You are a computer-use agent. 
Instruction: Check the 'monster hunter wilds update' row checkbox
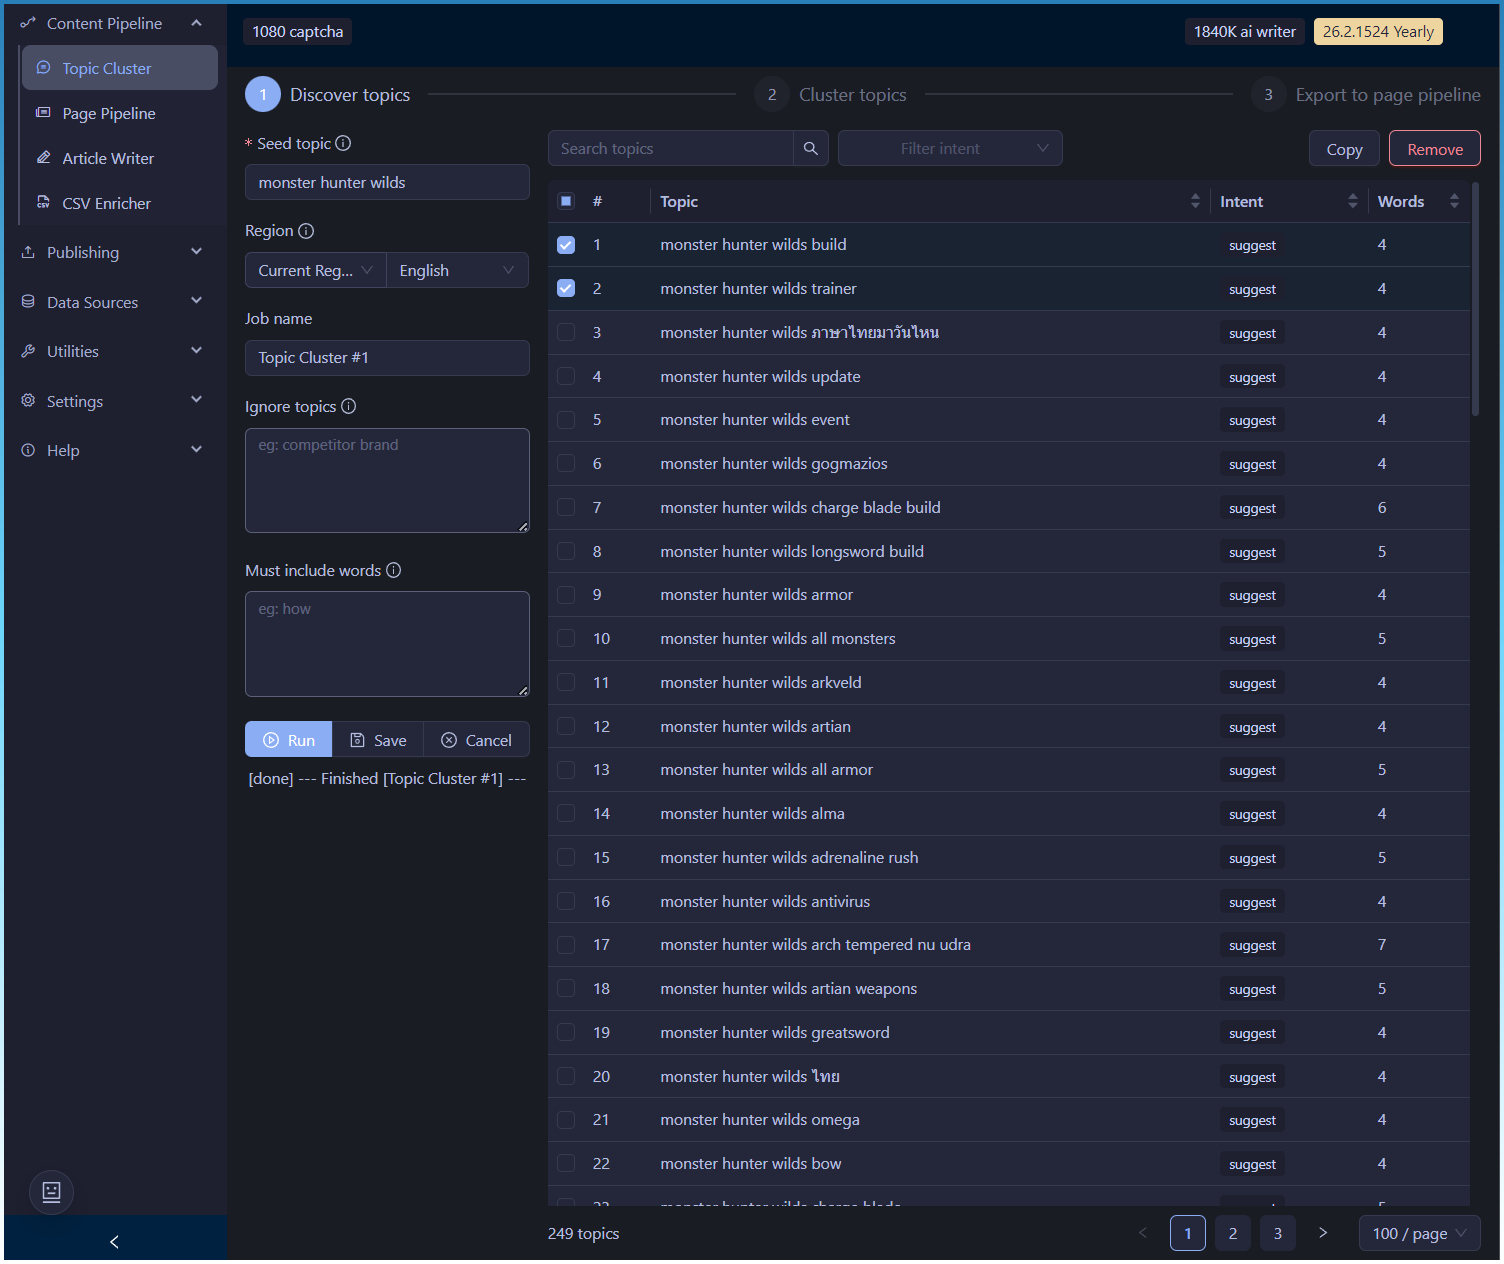pyautogui.click(x=566, y=377)
